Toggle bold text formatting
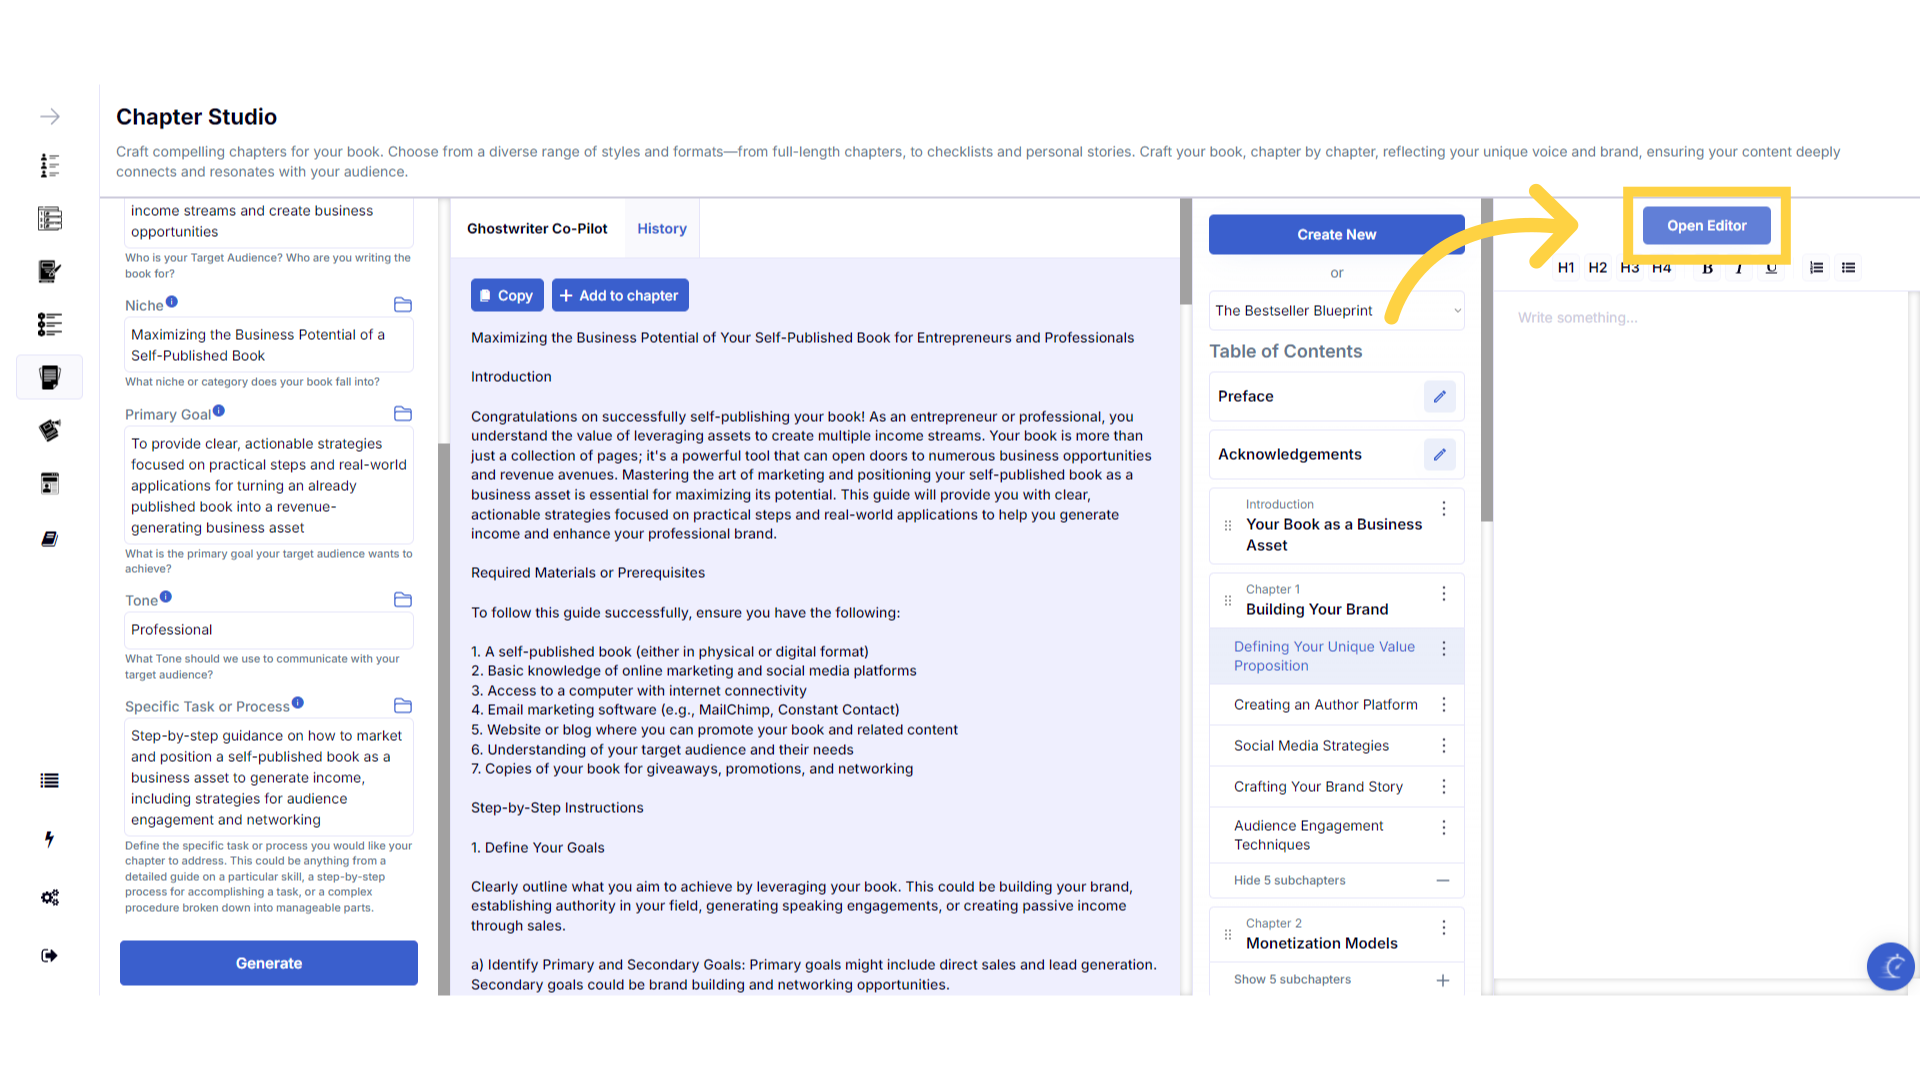 pos(1707,268)
